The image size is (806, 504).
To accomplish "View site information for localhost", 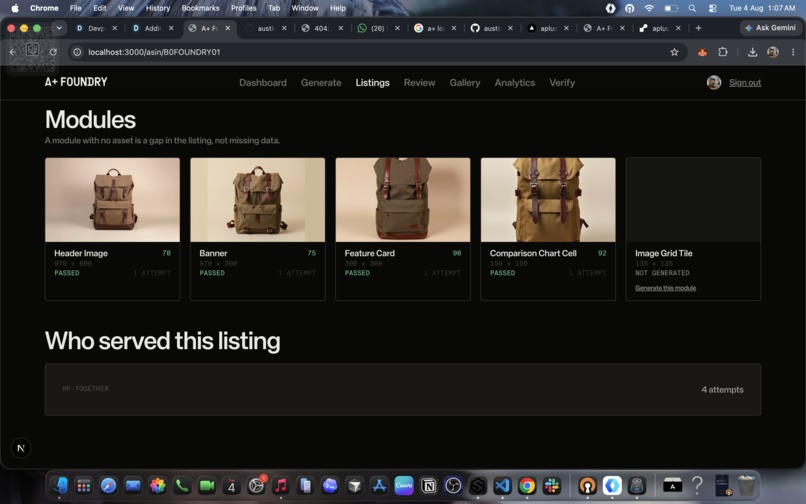I will click(77, 52).
